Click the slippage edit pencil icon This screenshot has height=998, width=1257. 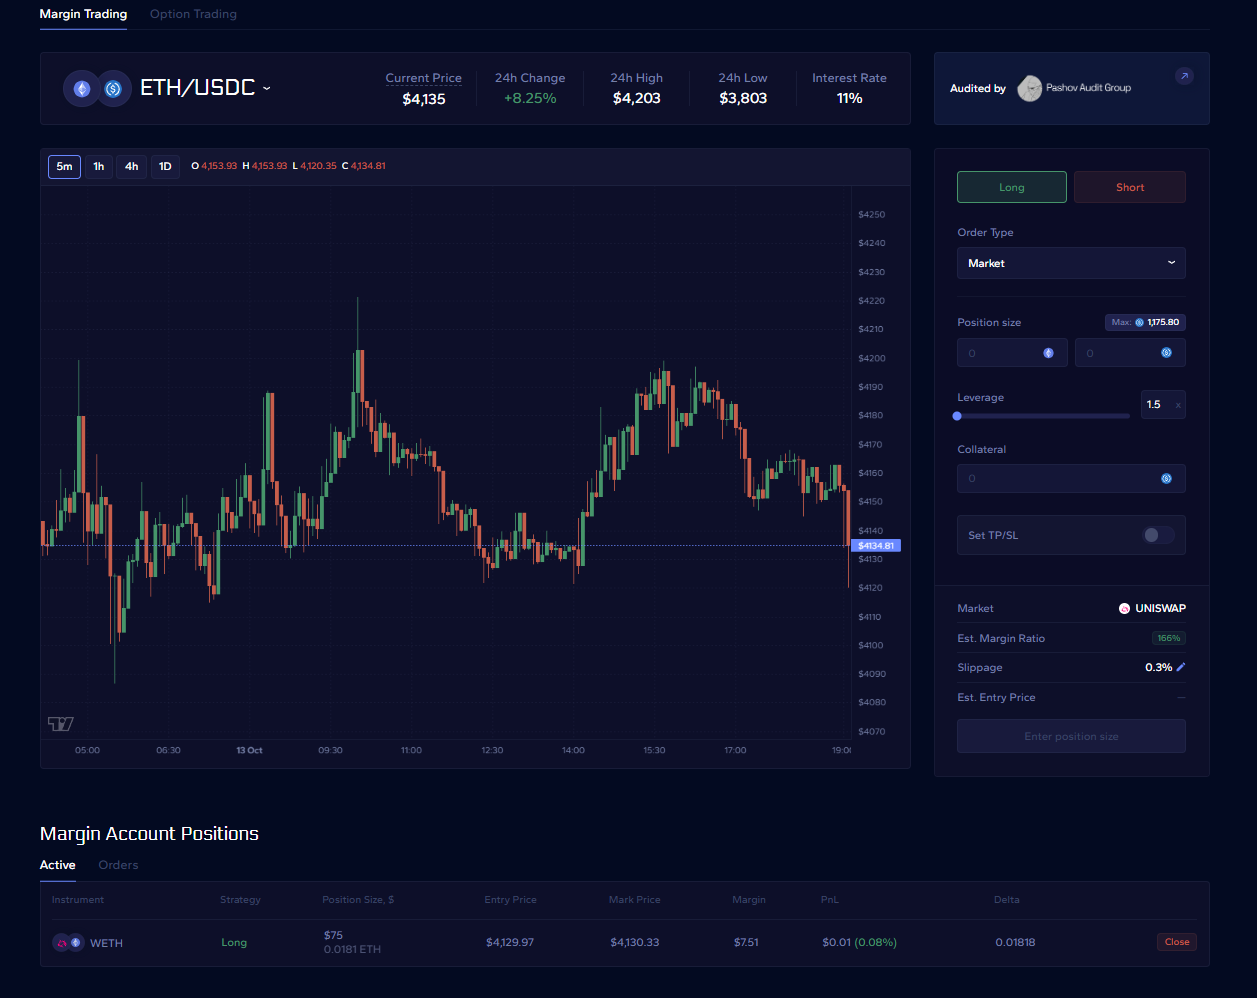(x=1181, y=667)
